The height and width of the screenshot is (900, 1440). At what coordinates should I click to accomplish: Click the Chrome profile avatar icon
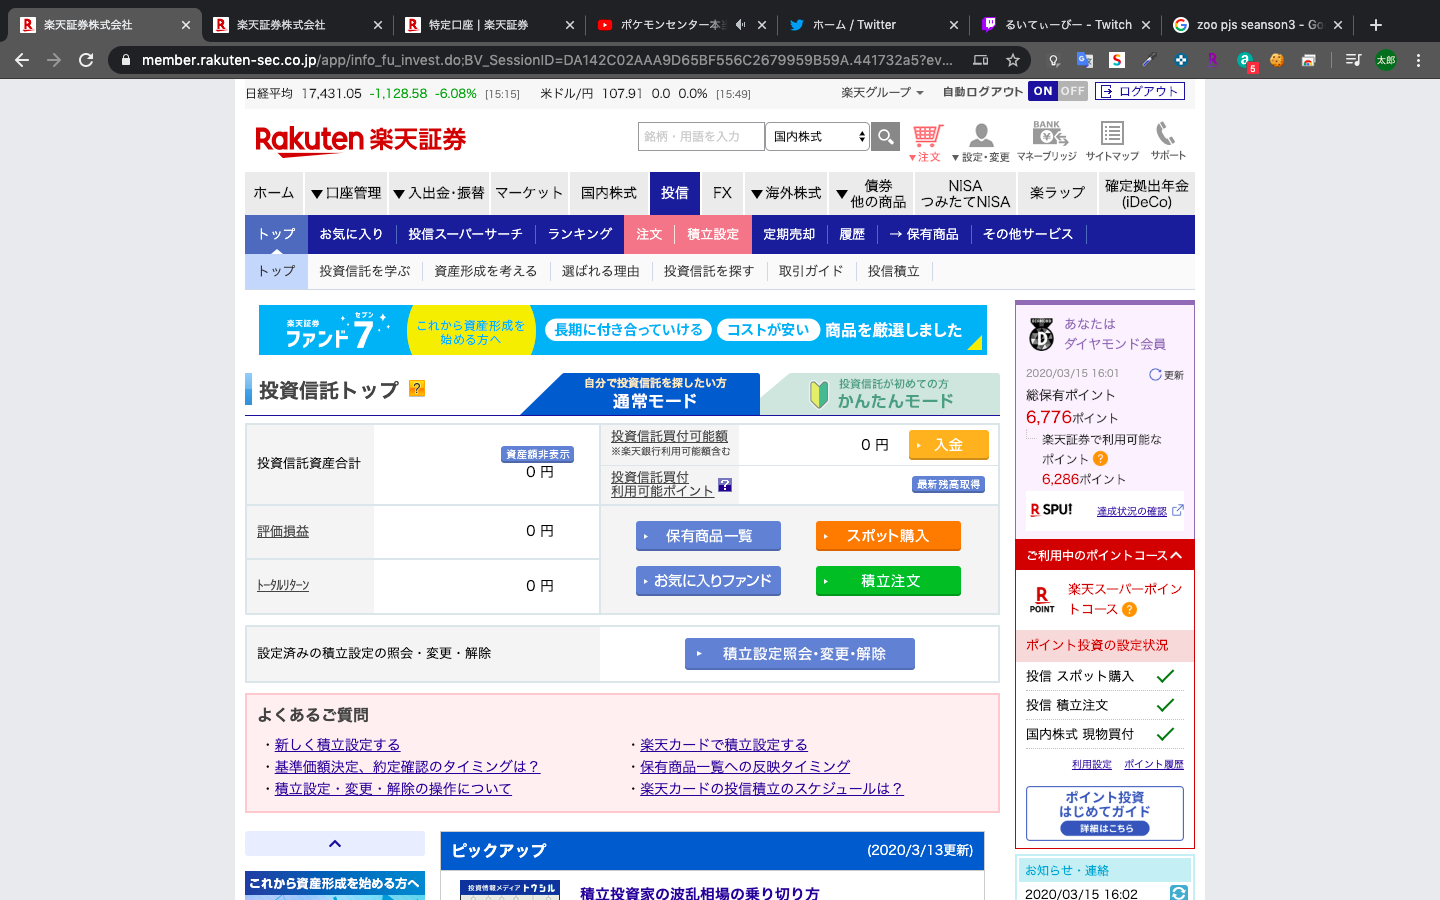coord(1385,60)
